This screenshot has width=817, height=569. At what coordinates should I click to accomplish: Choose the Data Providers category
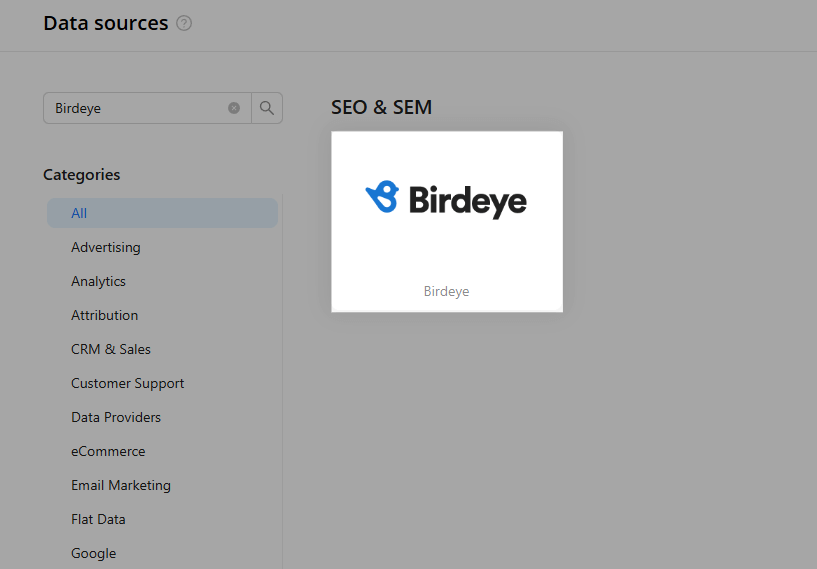(x=116, y=417)
